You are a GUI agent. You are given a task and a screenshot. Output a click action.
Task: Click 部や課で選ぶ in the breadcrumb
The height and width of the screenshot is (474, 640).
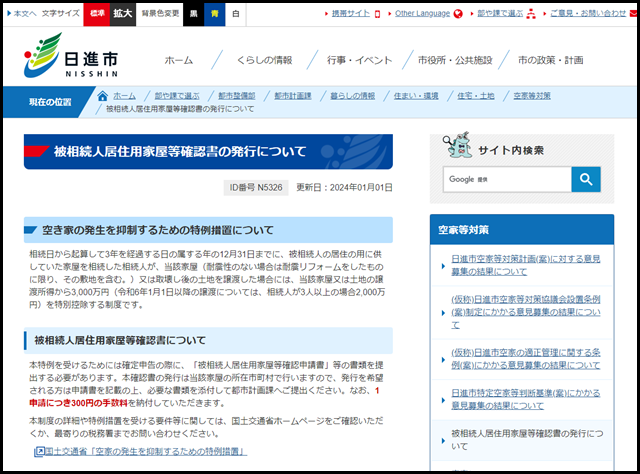[x=177, y=96]
